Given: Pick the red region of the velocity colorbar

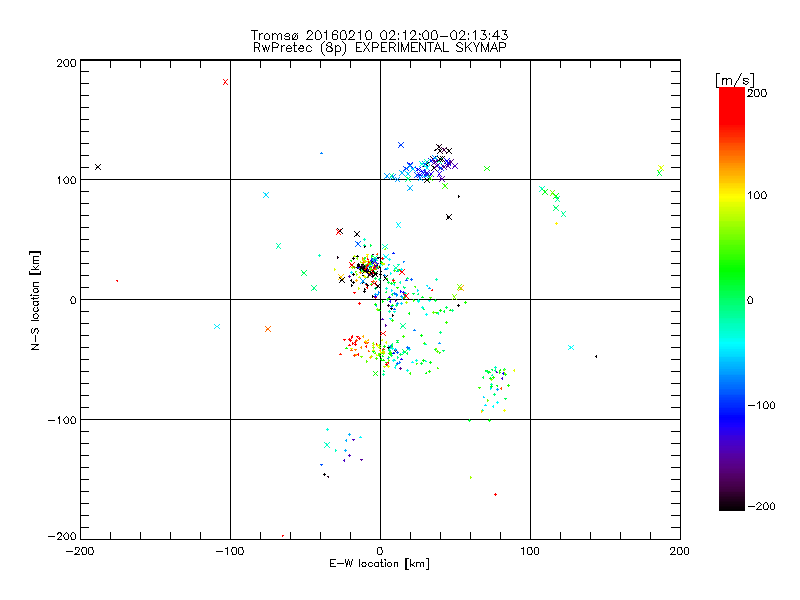Looking at the screenshot, I should coord(732,107).
